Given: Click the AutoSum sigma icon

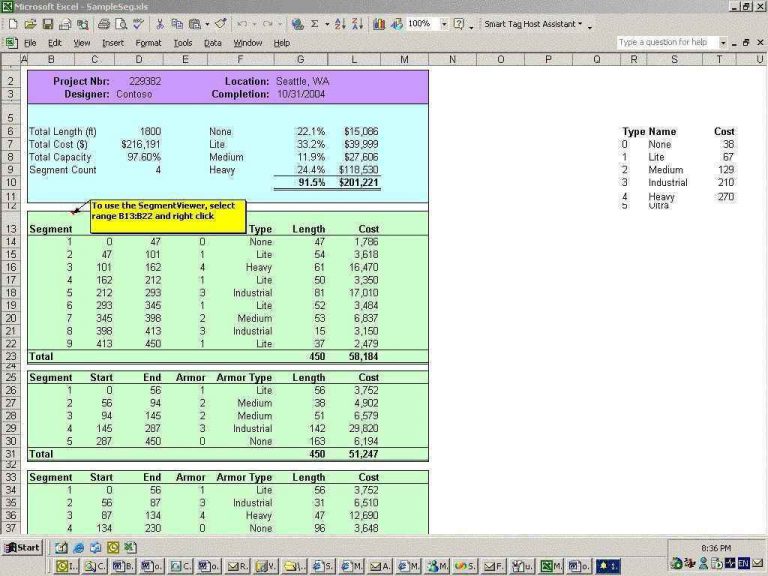Looking at the screenshot, I should (x=313, y=23).
